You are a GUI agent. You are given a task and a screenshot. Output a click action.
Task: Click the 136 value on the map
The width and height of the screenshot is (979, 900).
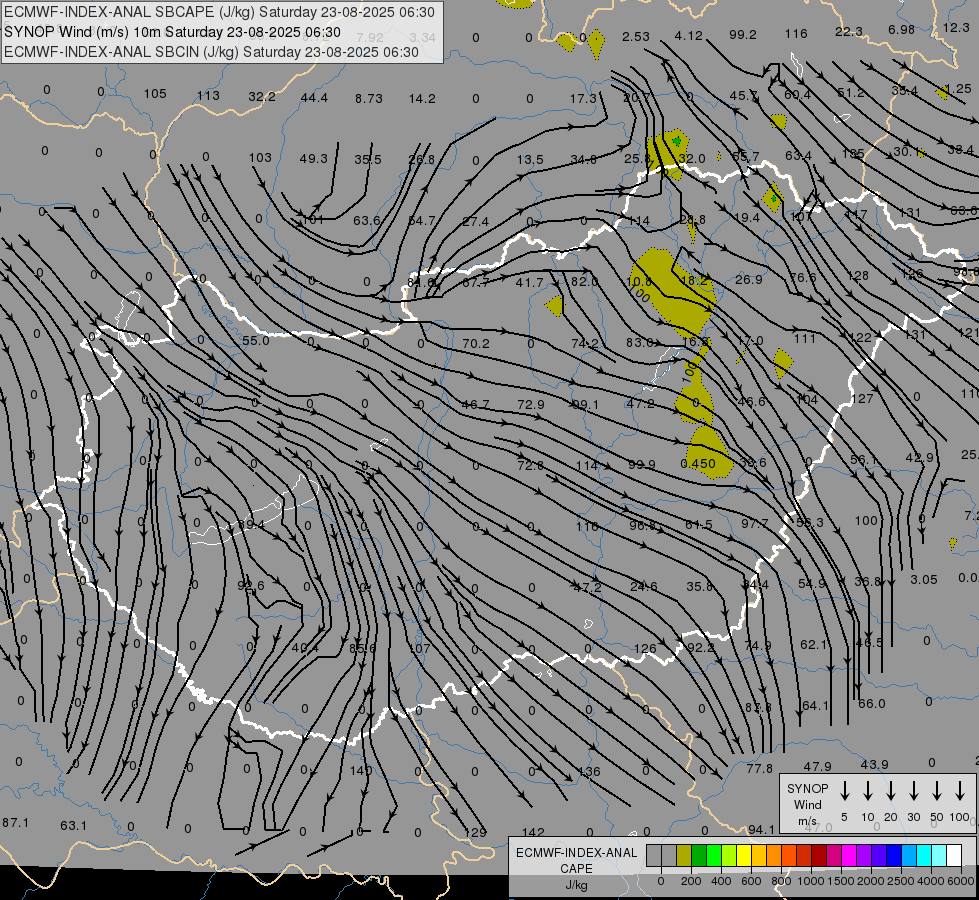point(589,771)
